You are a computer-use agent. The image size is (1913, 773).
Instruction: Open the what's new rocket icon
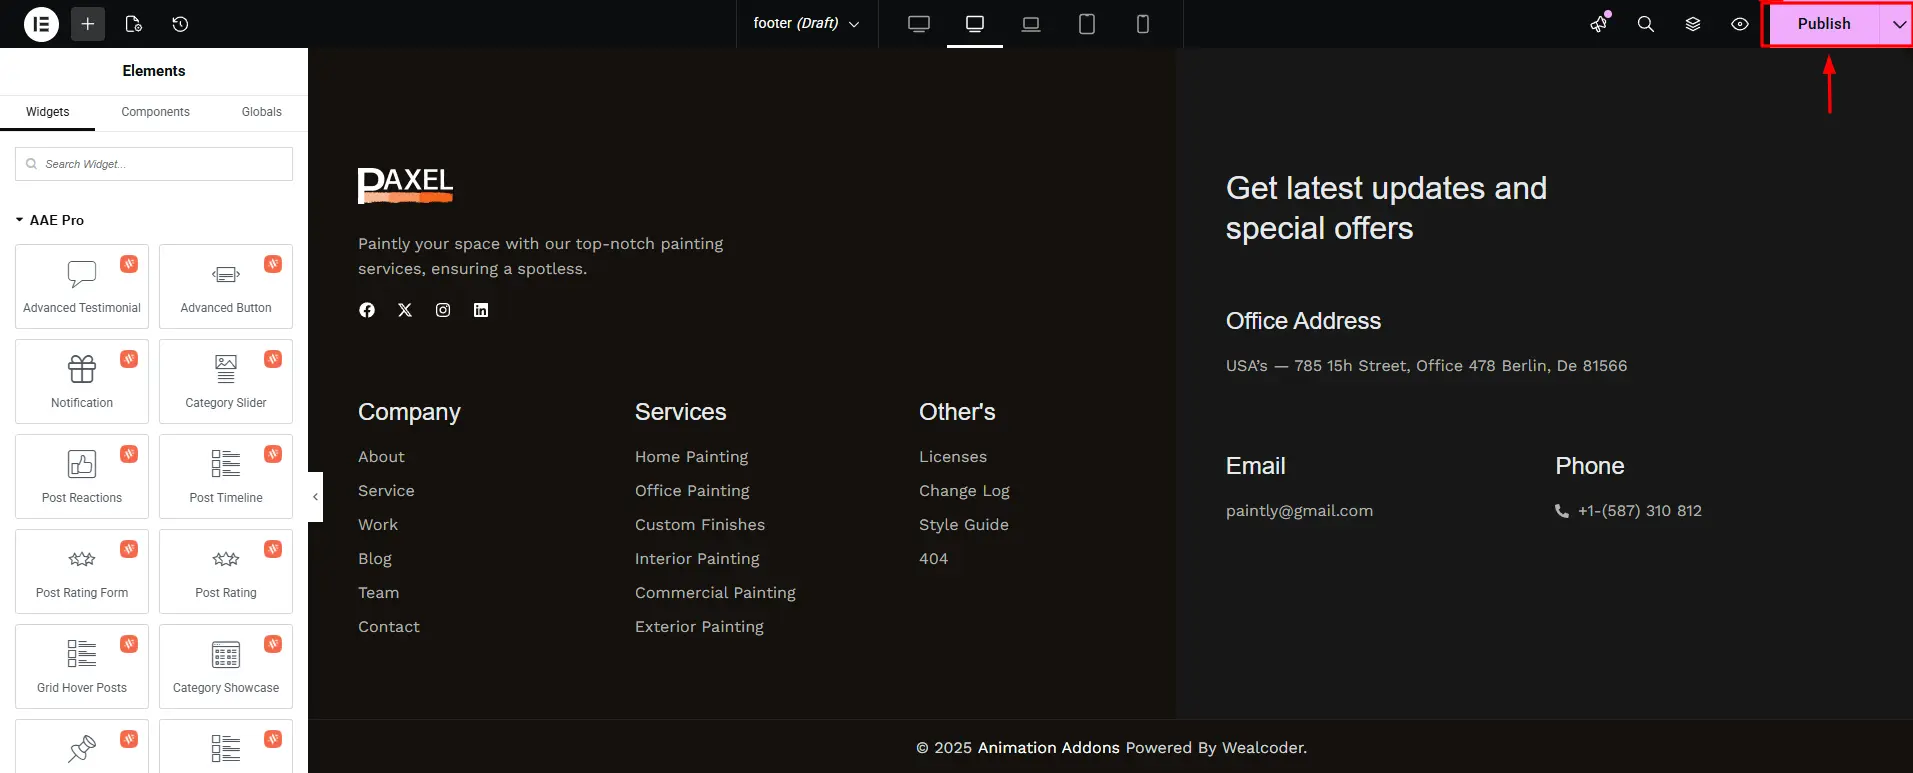click(x=1599, y=24)
